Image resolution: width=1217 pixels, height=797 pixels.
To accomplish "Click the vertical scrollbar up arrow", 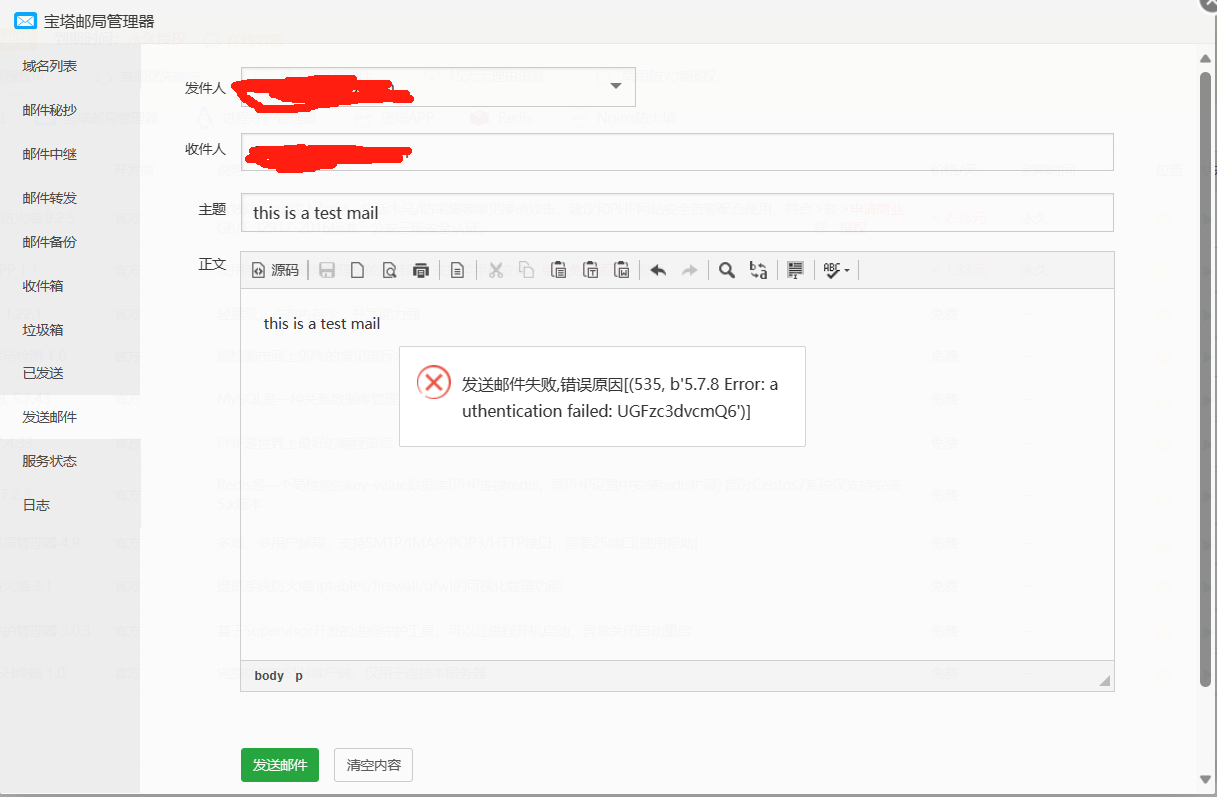I will 1205,58.
